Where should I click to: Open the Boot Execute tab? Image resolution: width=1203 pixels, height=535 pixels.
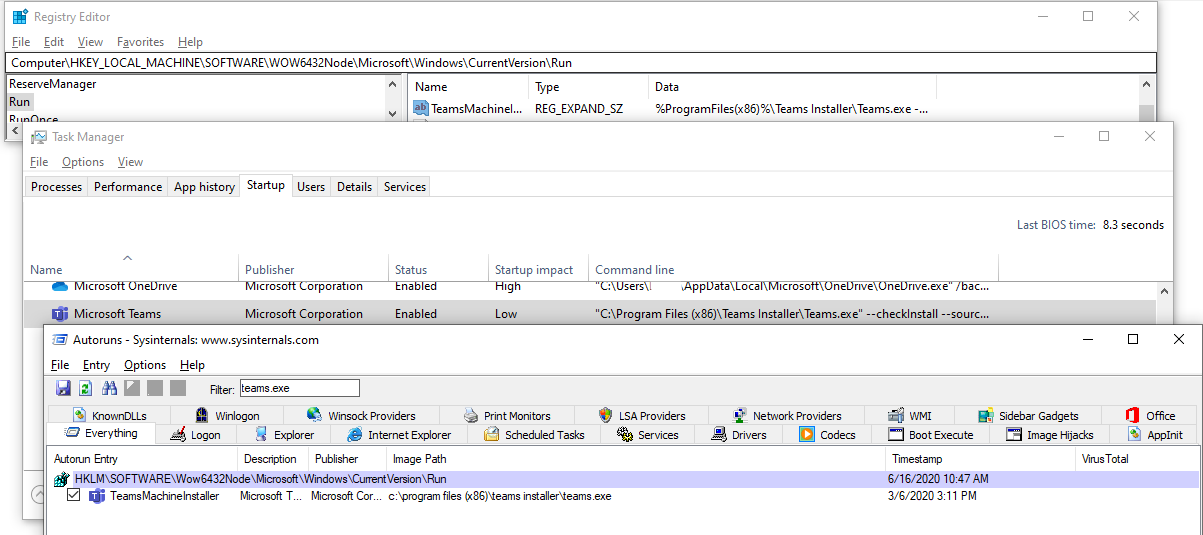[930, 434]
